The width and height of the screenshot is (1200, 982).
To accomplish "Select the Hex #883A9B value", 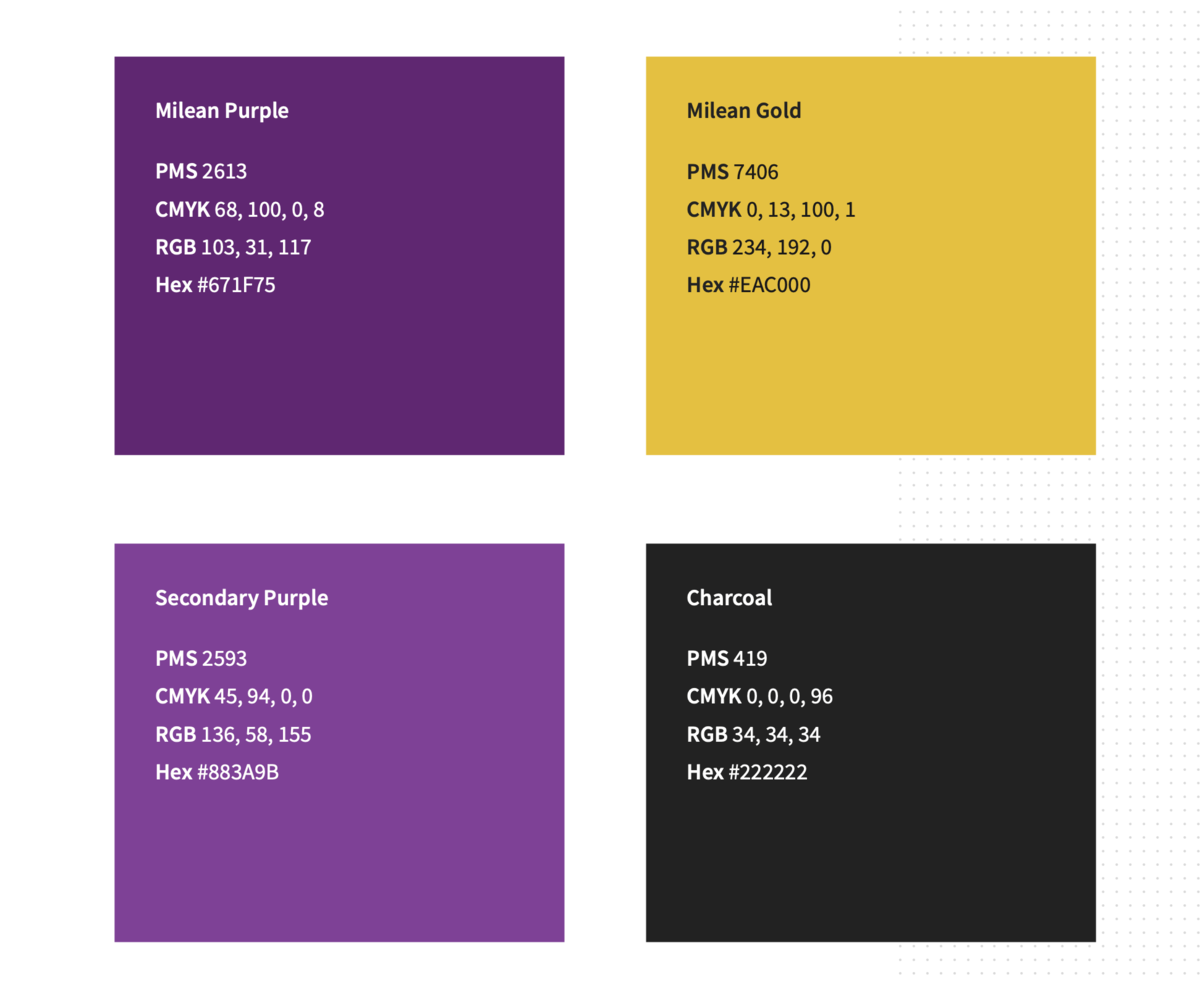I will click(x=216, y=772).
